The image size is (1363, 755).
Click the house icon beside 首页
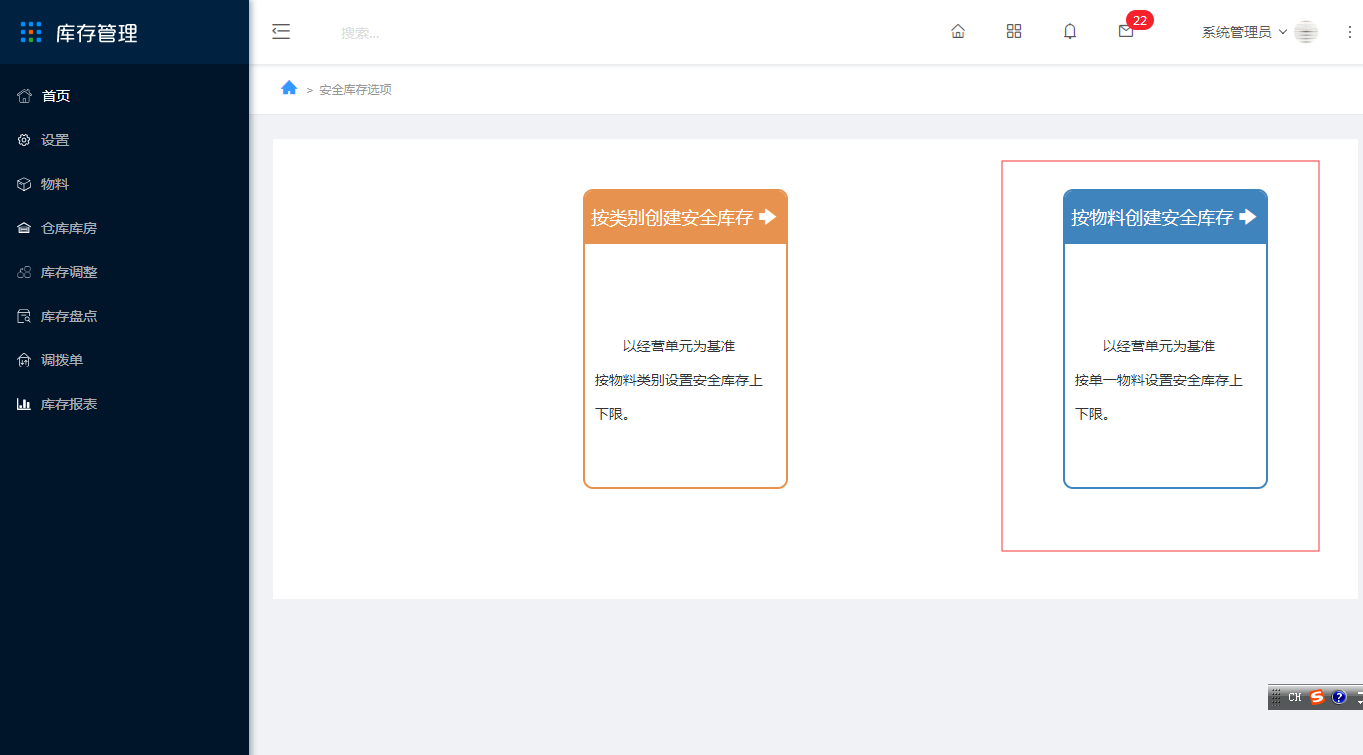[x=24, y=96]
